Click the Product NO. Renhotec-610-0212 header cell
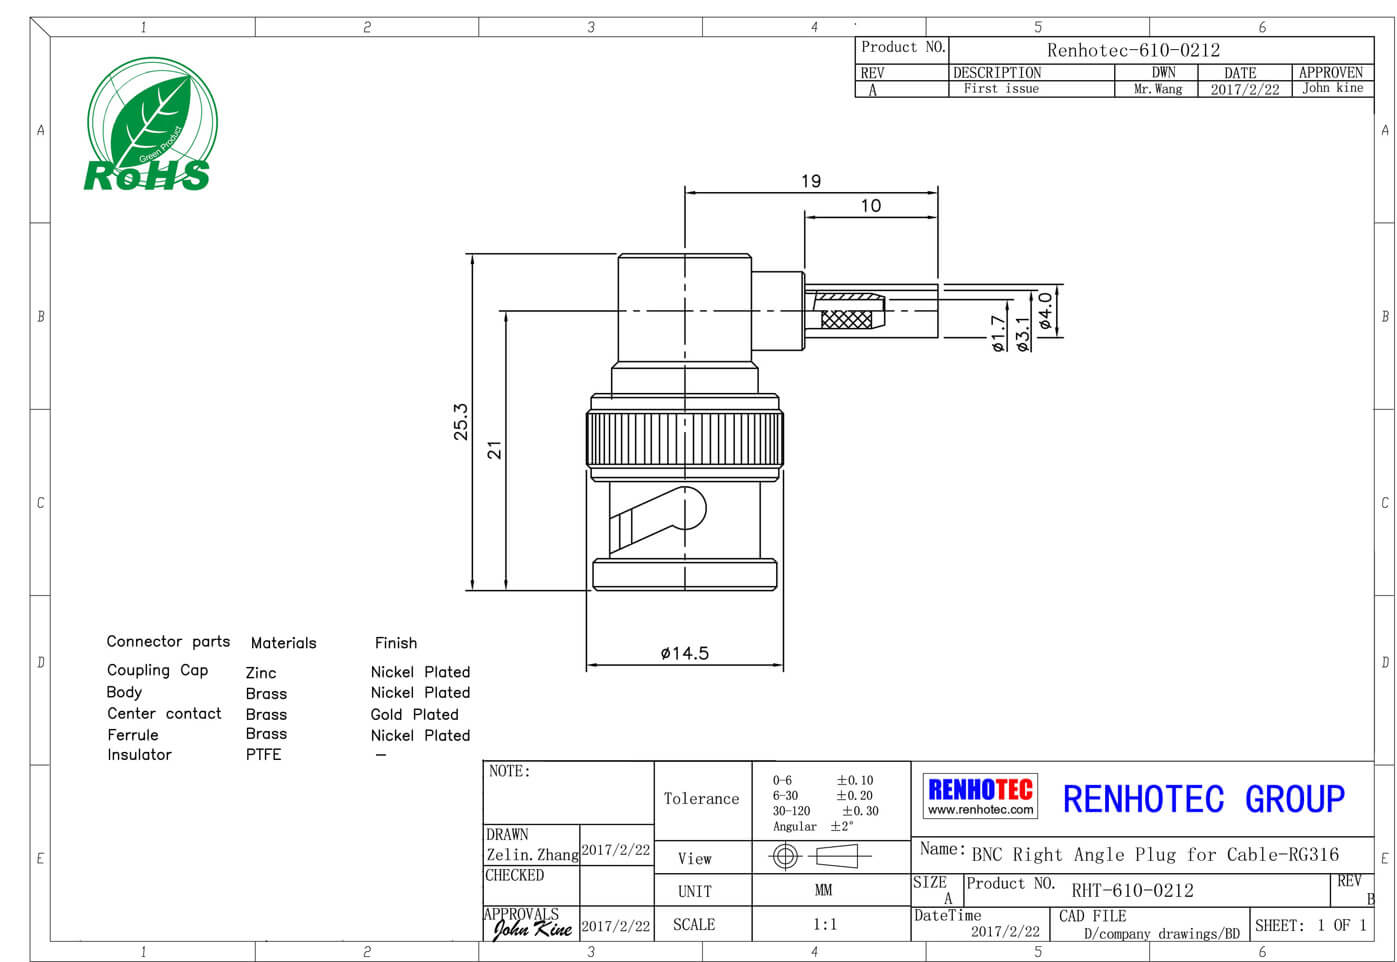Viewport: 1397px width, 962px height. coord(1132,50)
